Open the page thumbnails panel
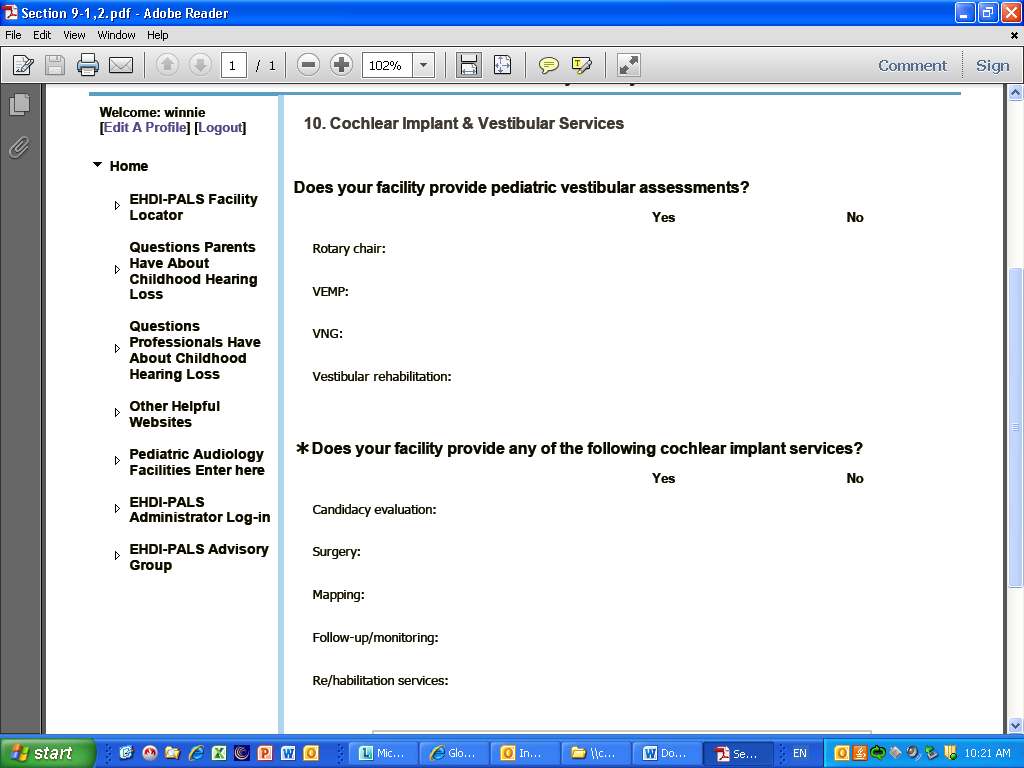 tap(19, 104)
